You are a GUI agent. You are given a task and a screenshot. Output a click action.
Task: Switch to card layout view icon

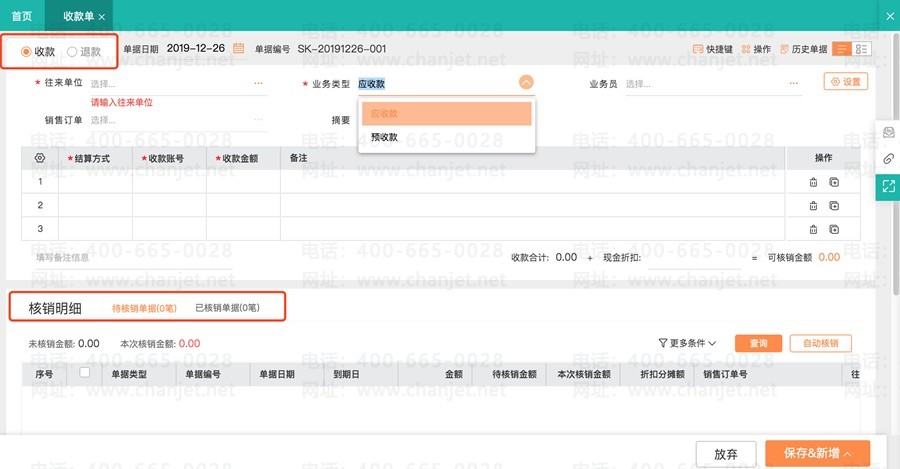click(x=861, y=49)
